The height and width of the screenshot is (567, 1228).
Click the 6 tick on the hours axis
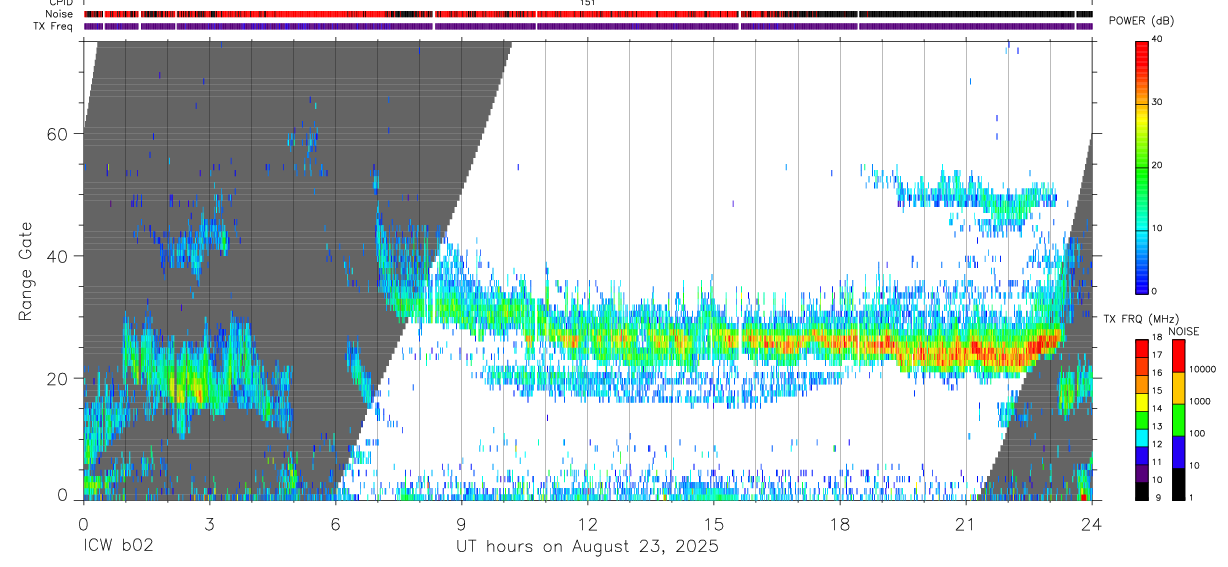tap(335, 523)
